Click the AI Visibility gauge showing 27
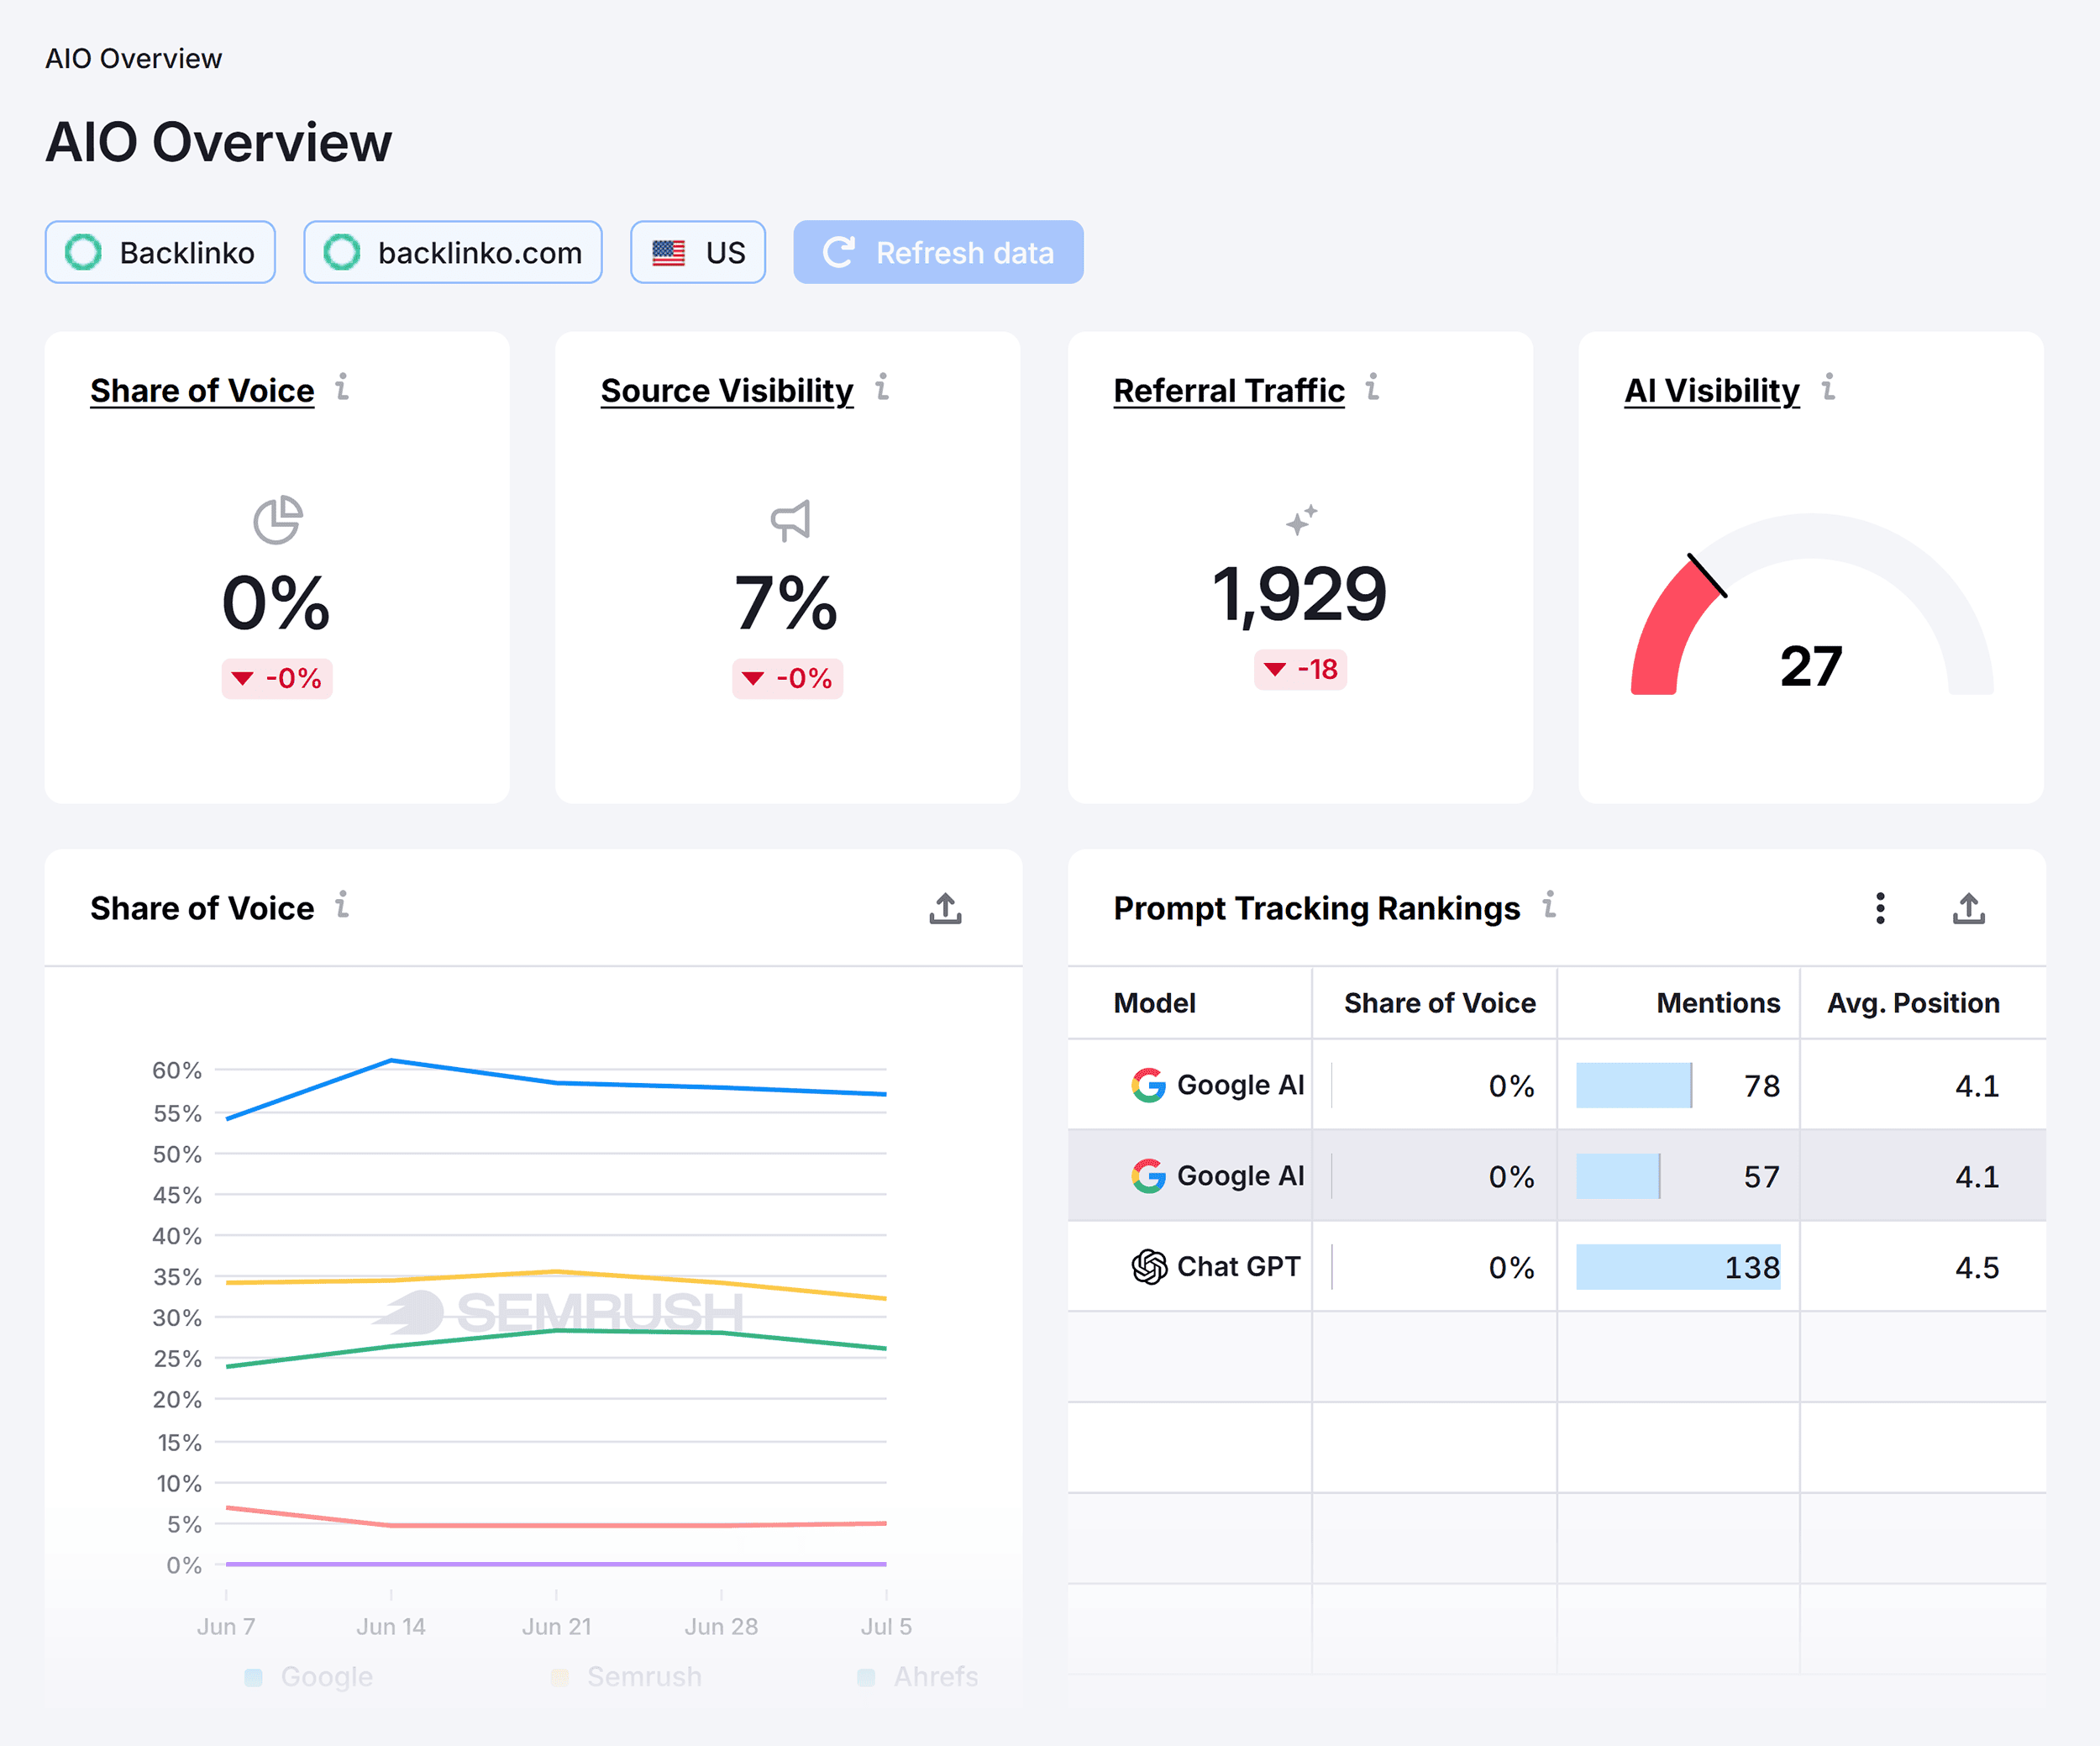Viewport: 2100px width, 1746px height. click(1812, 605)
